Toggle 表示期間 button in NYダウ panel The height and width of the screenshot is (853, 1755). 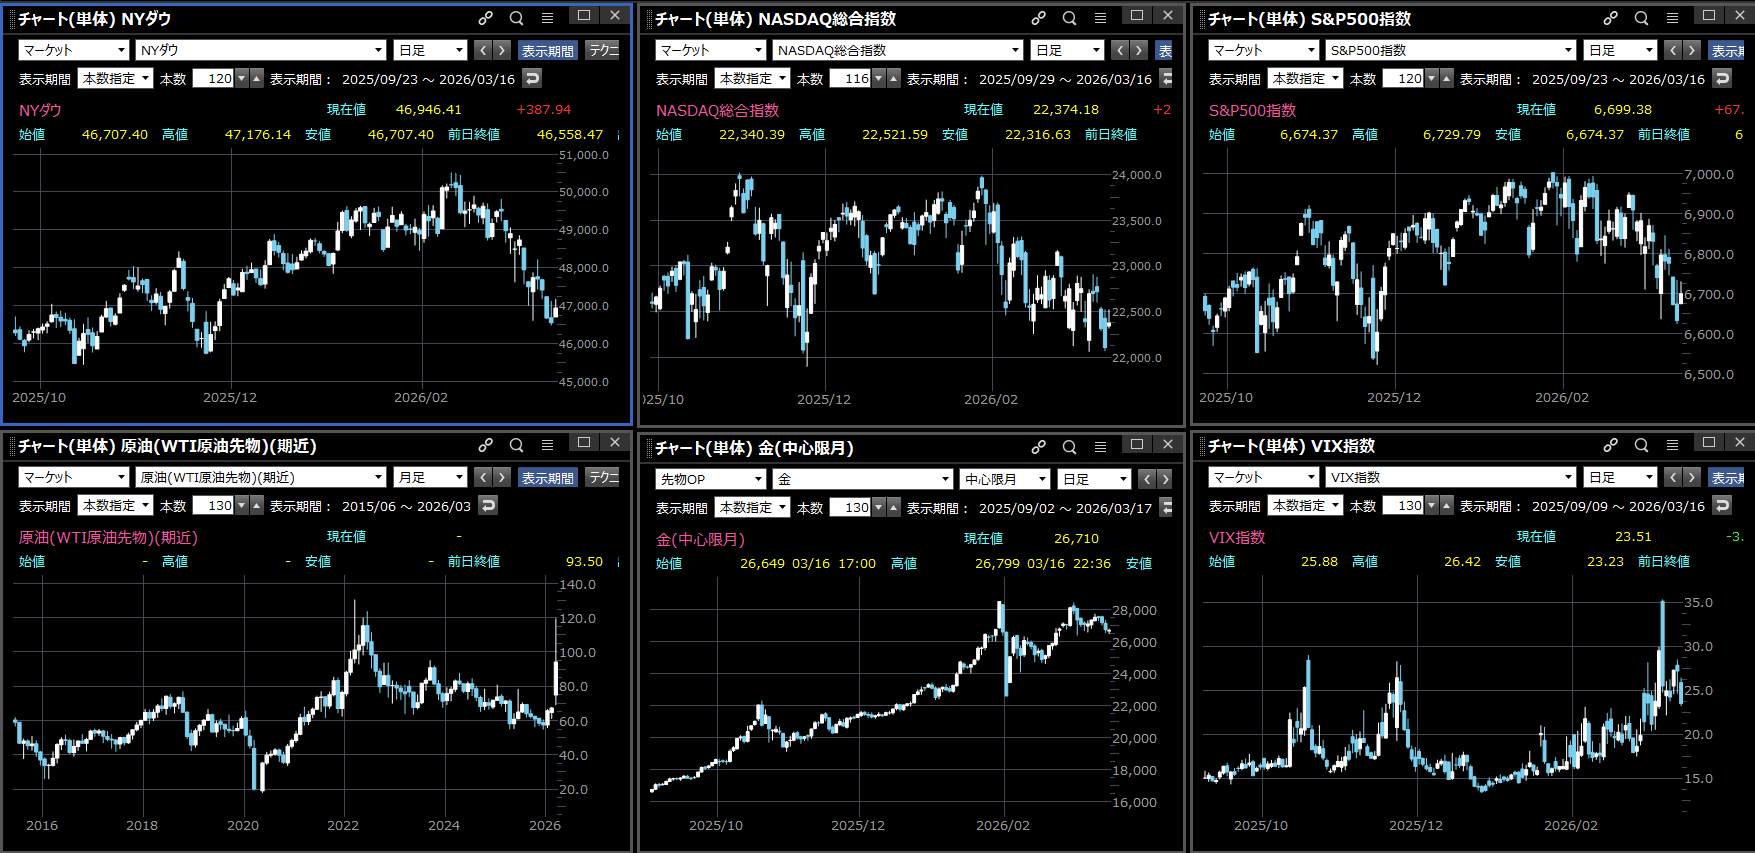click(x=547, y=50)
